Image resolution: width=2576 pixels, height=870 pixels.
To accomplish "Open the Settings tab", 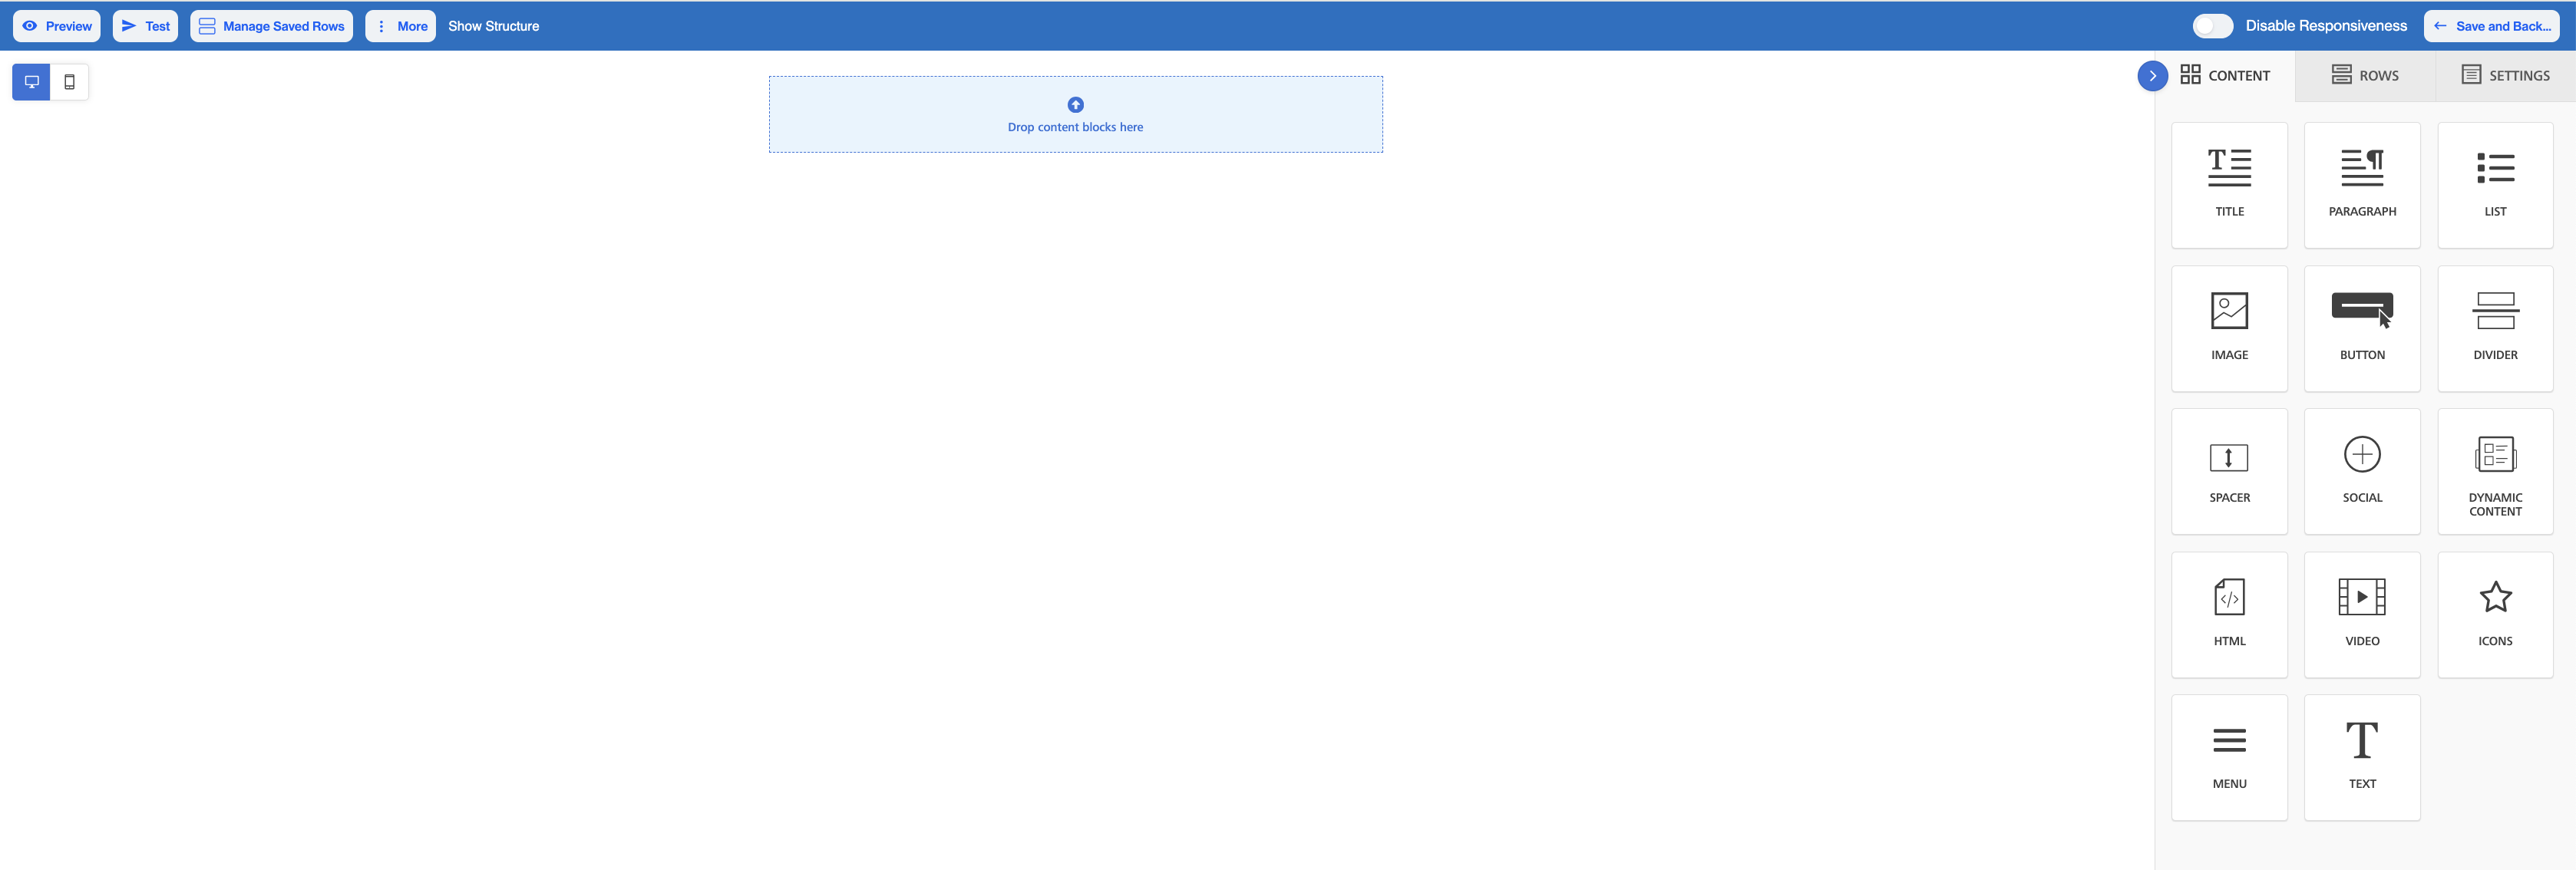I will point(2505,75).
